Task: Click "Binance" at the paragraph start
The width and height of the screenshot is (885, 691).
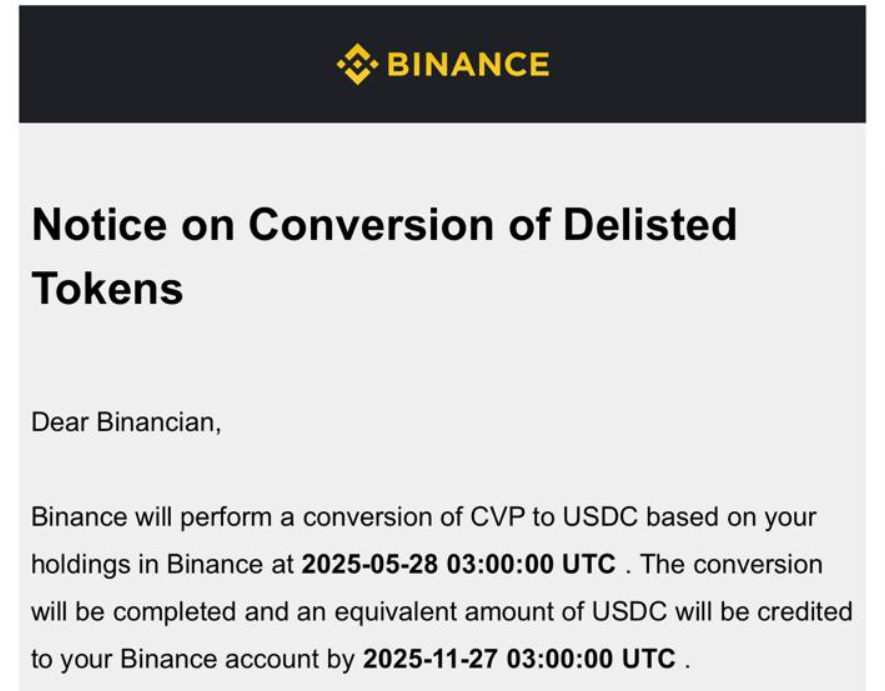Action: pos(79,517)
